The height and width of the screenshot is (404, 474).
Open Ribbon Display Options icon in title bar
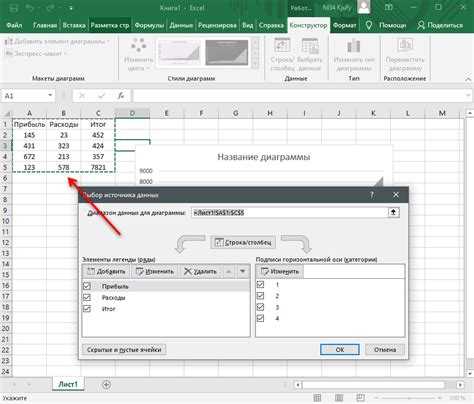pyautogui.click(x=389, y=7)
